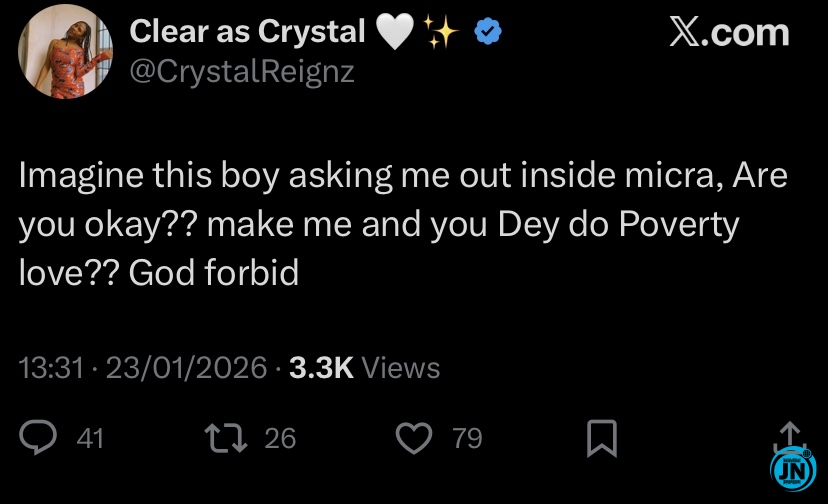Click the white heart emoji in name
The height and width of the screenshot is (504, 828).
coord(395,33)
